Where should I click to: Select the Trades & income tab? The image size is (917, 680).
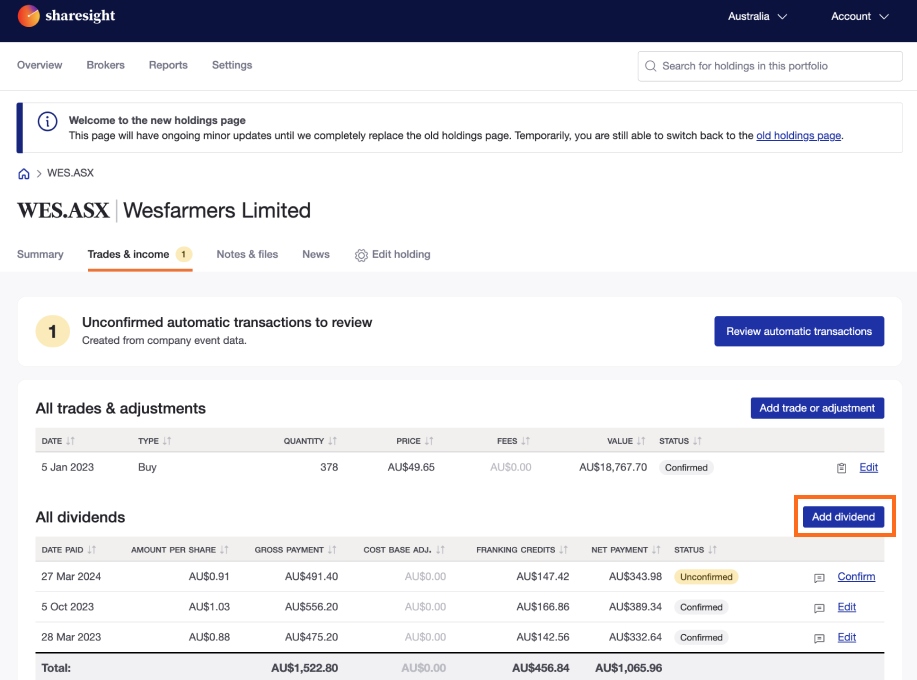[140, 254]
